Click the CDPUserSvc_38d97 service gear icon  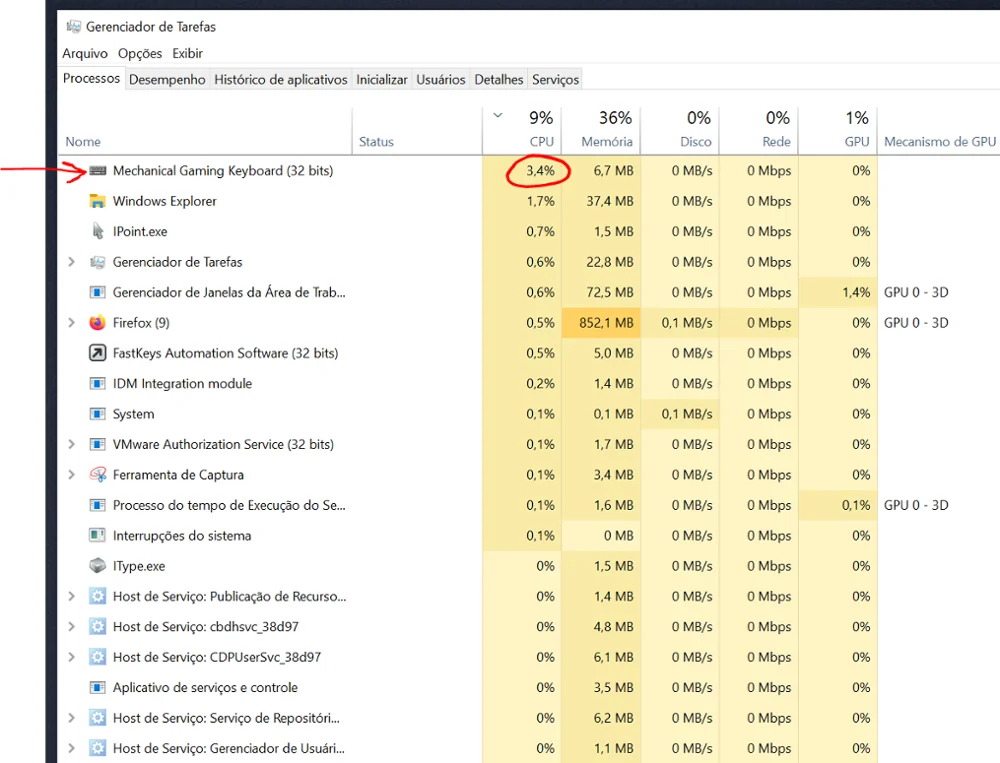98,657
